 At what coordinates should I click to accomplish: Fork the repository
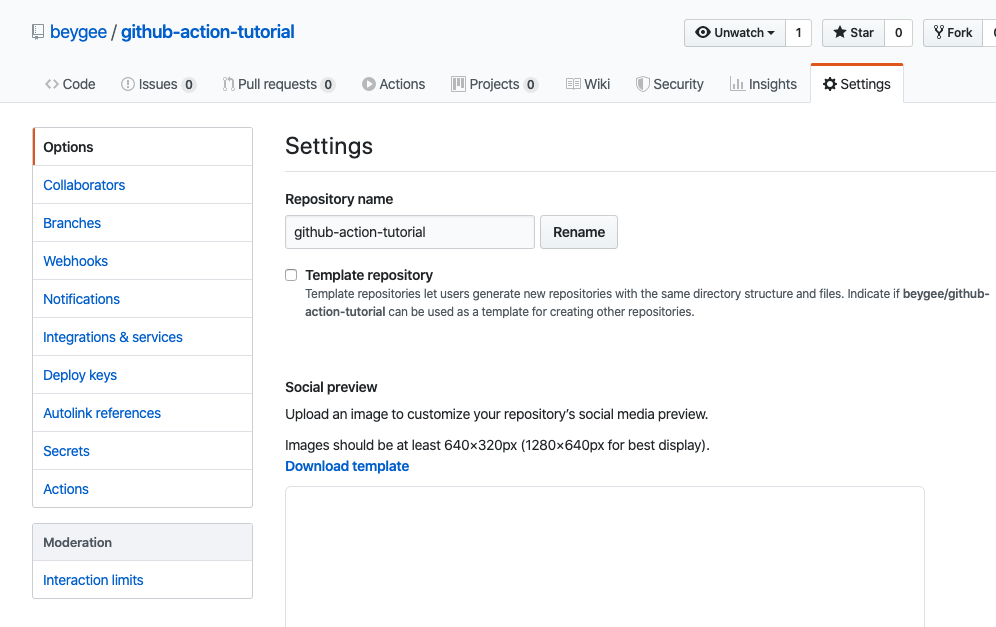click(953, 32)
